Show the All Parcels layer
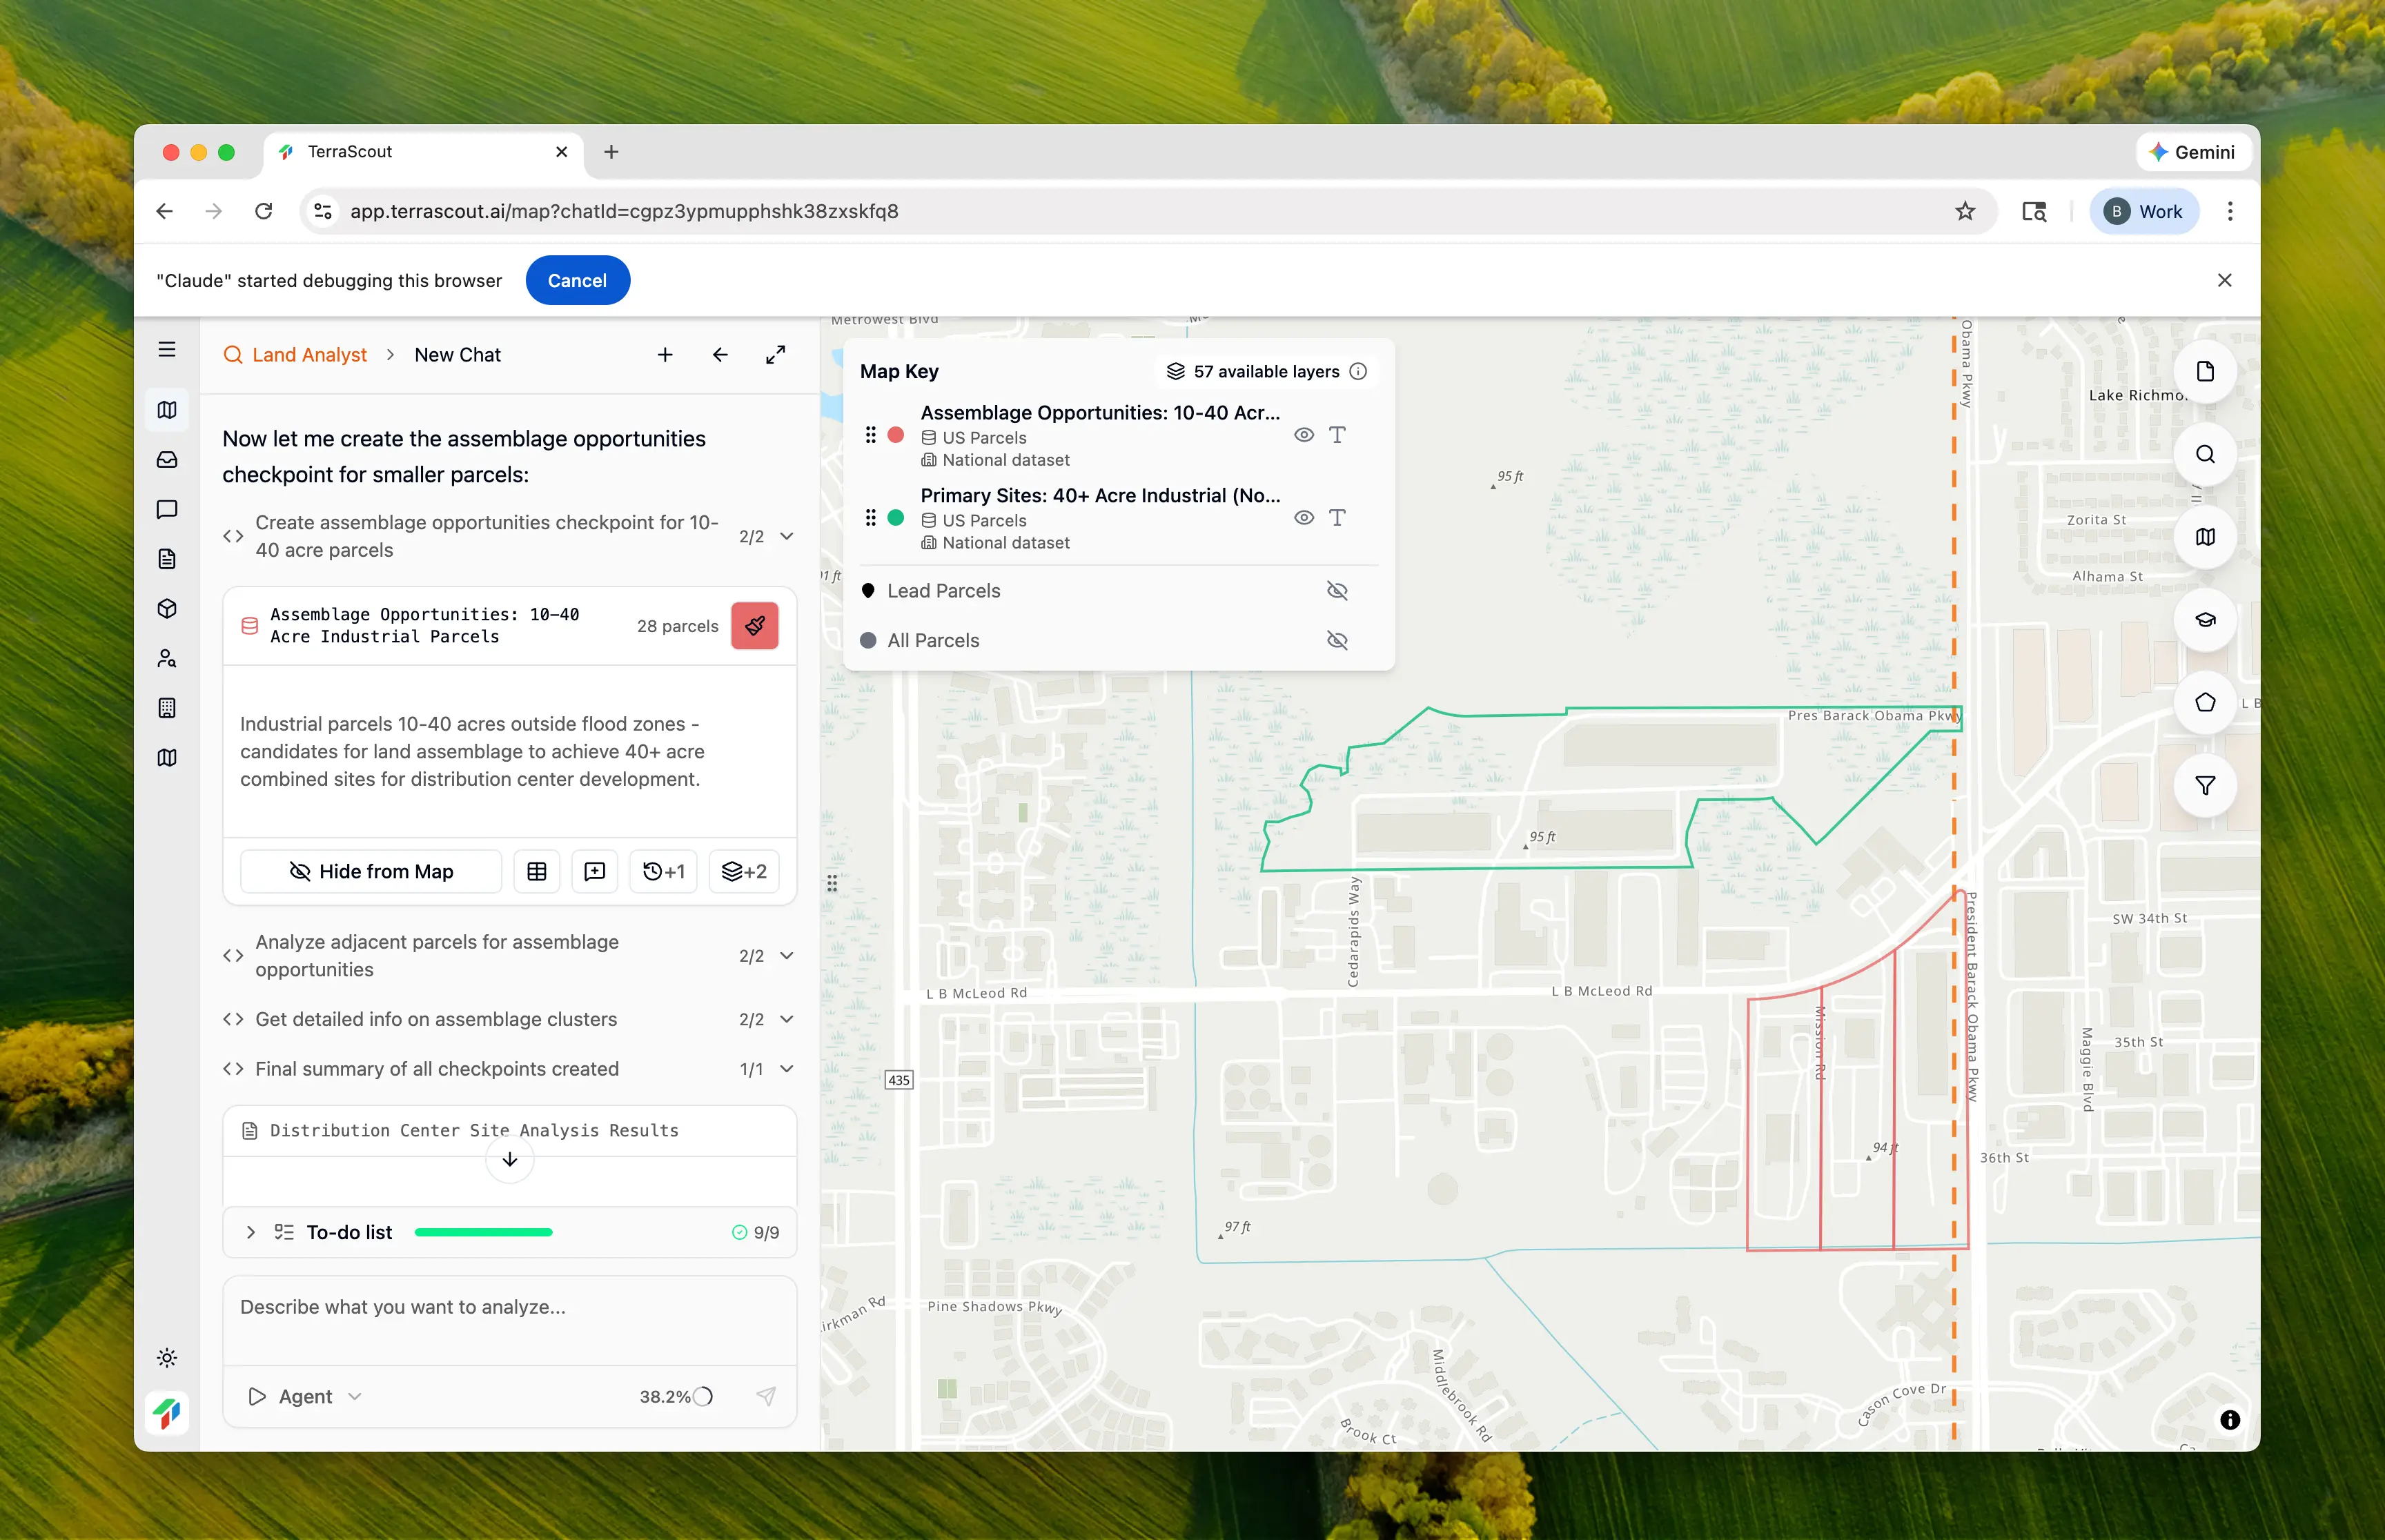 1336,641
